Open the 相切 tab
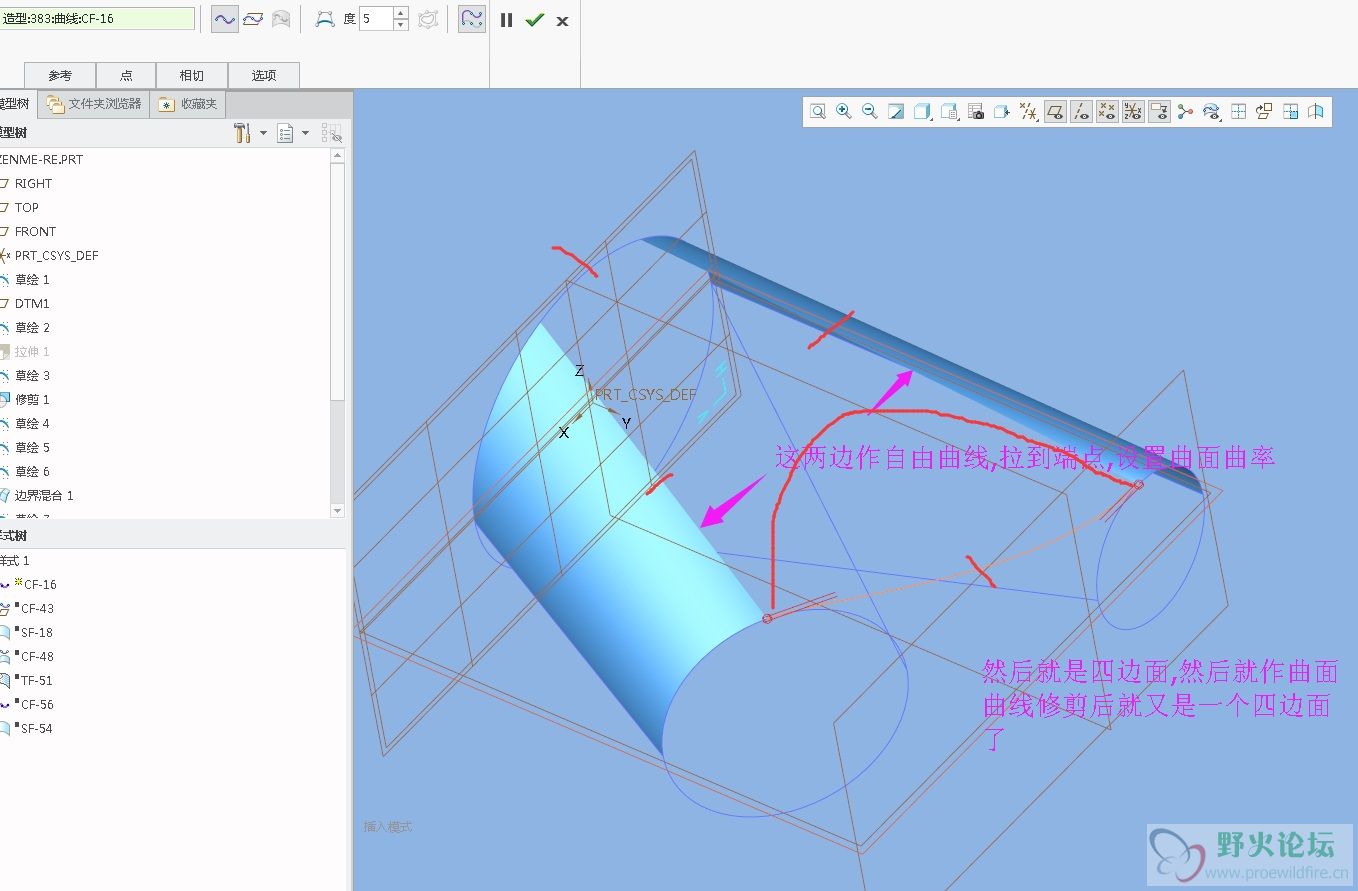 coord(191,75)
